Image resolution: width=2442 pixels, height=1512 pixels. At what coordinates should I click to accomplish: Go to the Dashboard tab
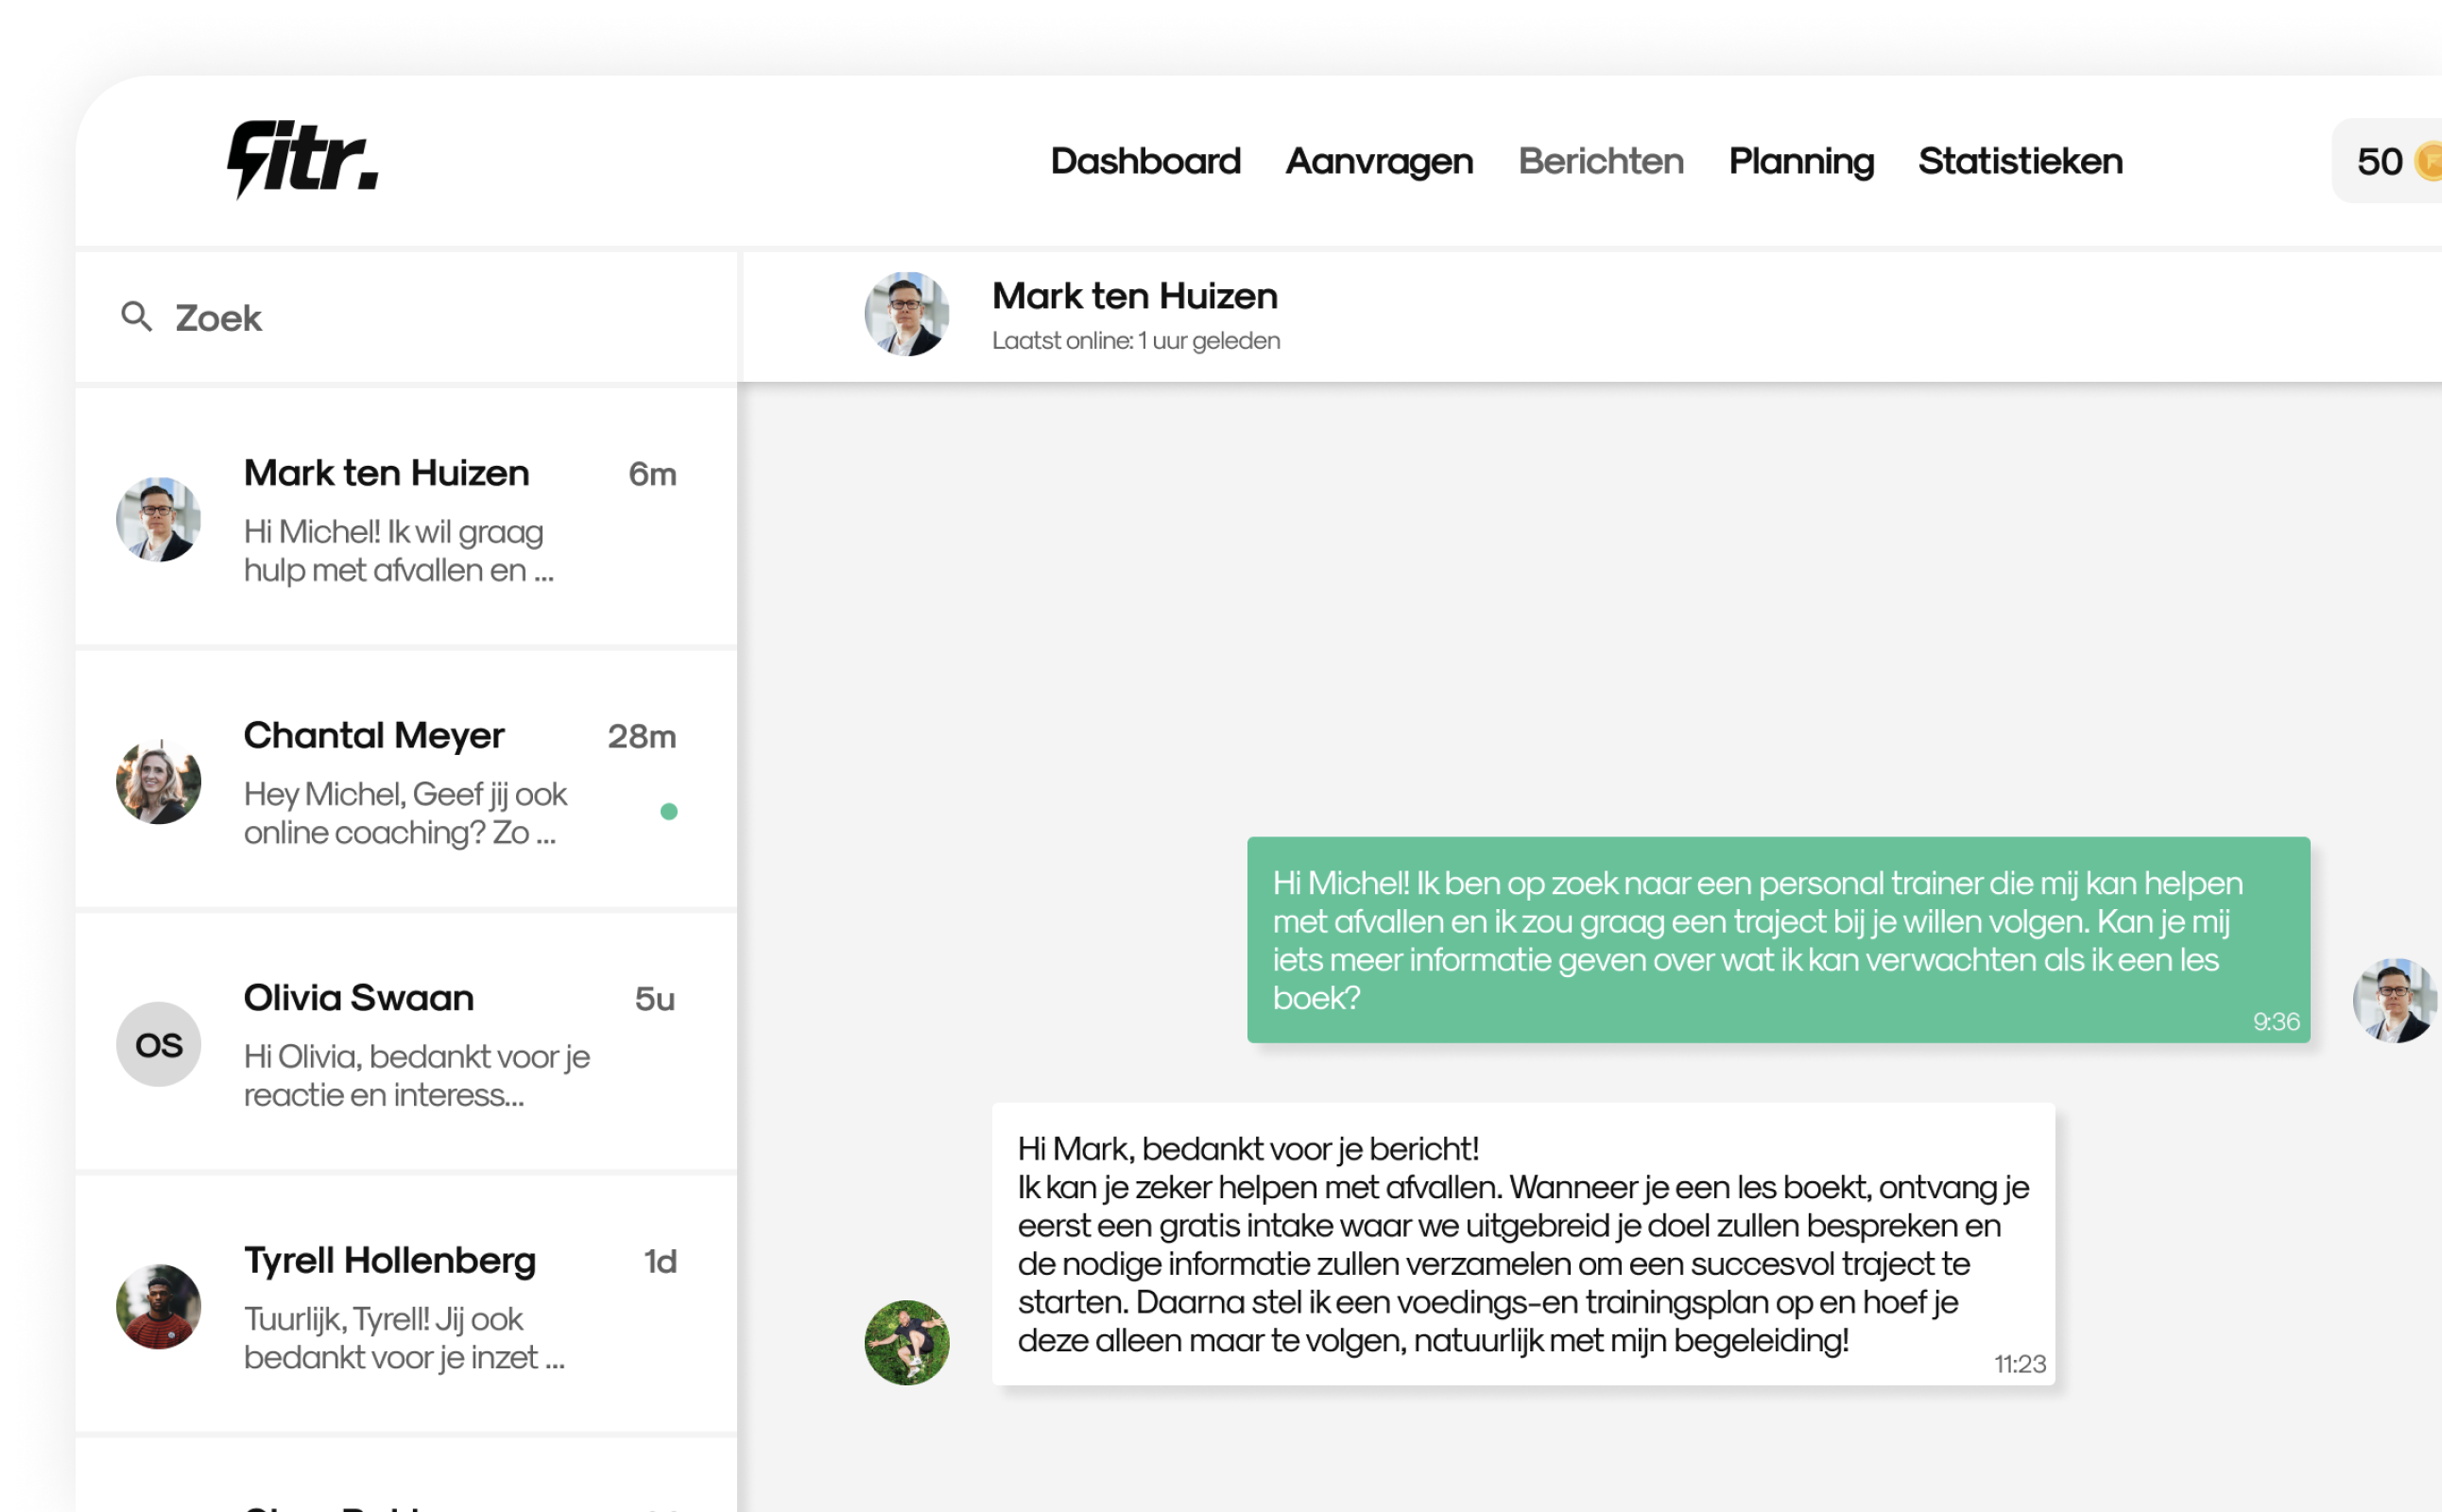tap(1146, 161)
